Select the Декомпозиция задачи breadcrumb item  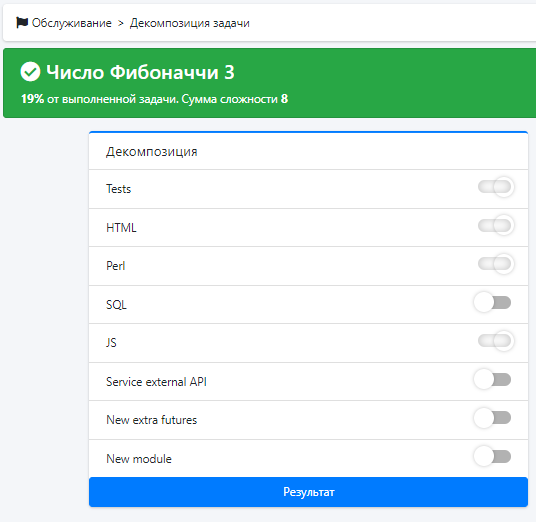190,23
